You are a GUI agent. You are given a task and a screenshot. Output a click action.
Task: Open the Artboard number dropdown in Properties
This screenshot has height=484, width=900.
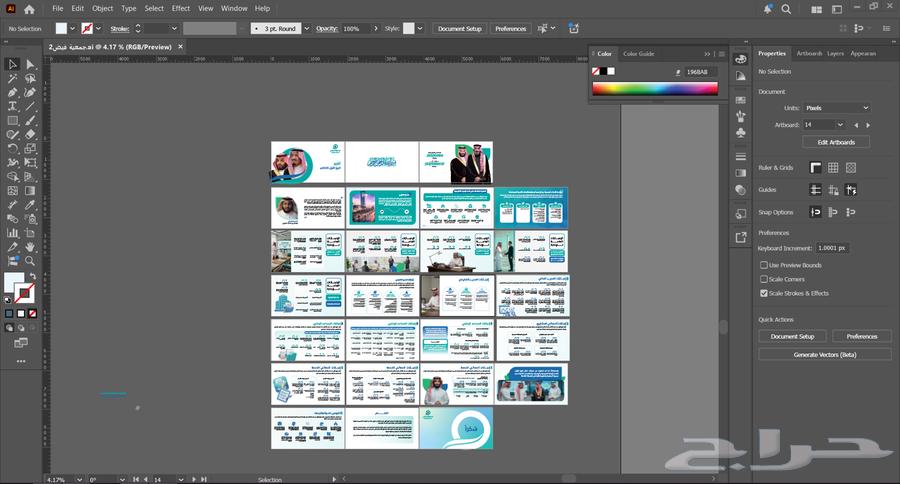pyautogui.click(x=840, y=125)
